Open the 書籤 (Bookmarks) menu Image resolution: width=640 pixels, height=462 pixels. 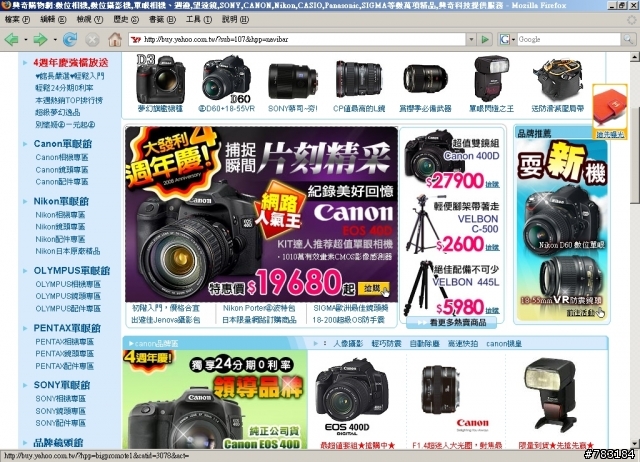[162, 19]
